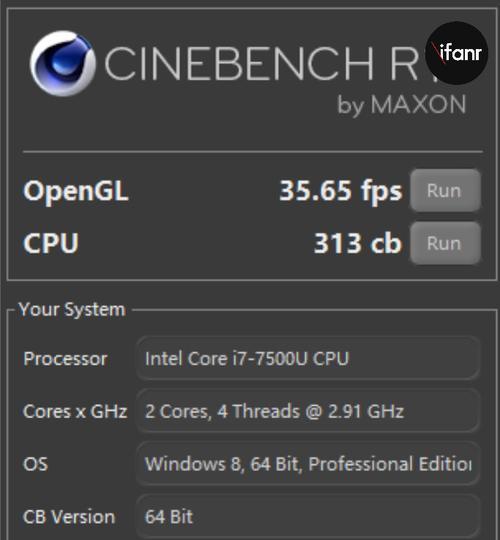Image resolution: width=500 pixels, height=540 pixels.
Task: Click the Processor row label
Action: pos(65,359)
